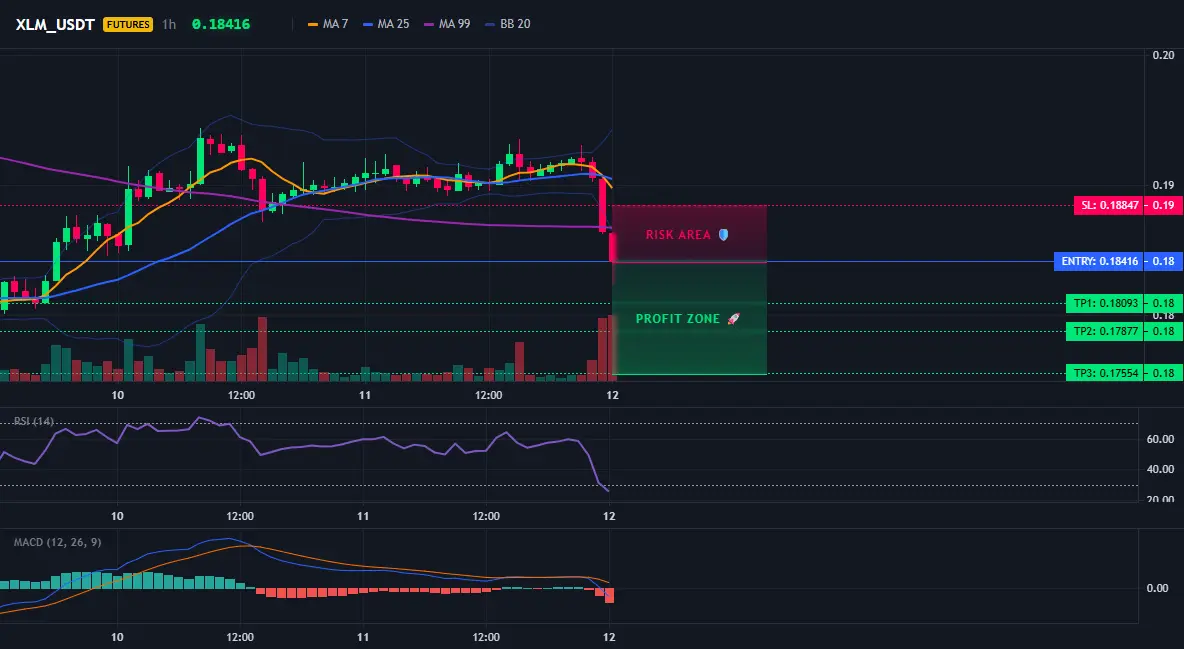The width and height of the screenshot is (1184, 649).
Task: Click the RISK AREA text
Action: [x=678, y=235]
